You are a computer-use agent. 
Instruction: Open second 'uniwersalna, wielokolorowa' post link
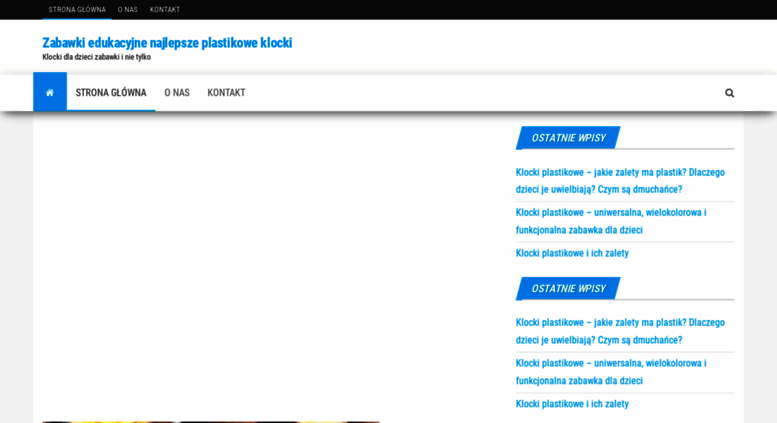tap(611, 372)
